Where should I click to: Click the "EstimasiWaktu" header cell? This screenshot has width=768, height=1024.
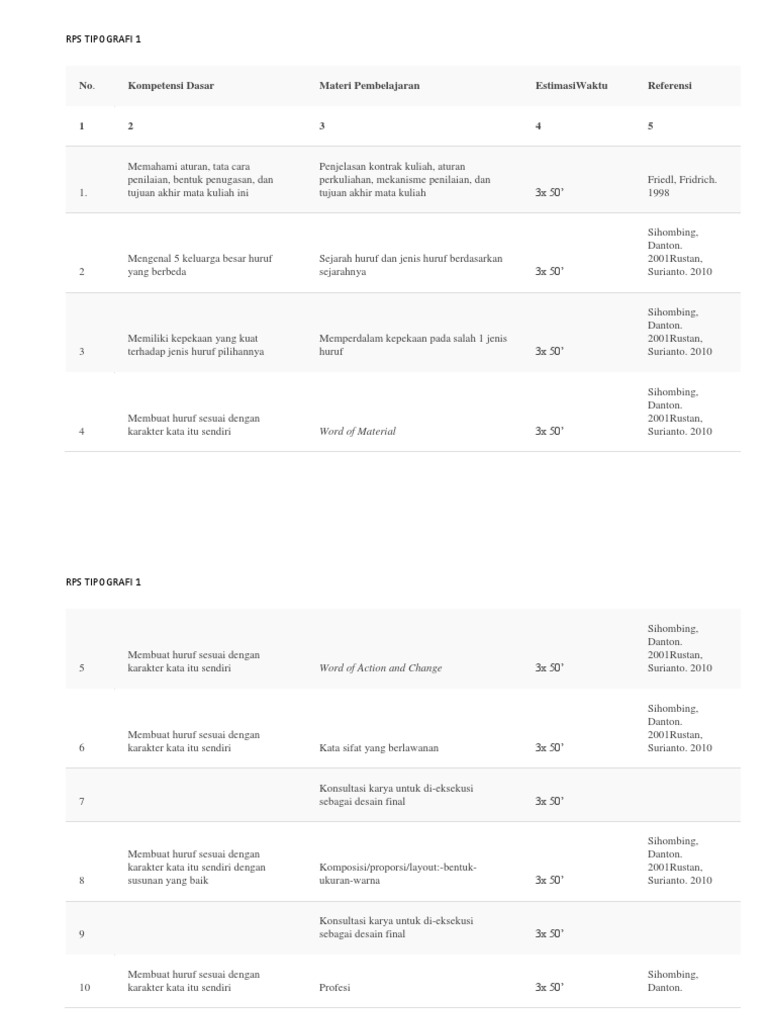(571, 86)
